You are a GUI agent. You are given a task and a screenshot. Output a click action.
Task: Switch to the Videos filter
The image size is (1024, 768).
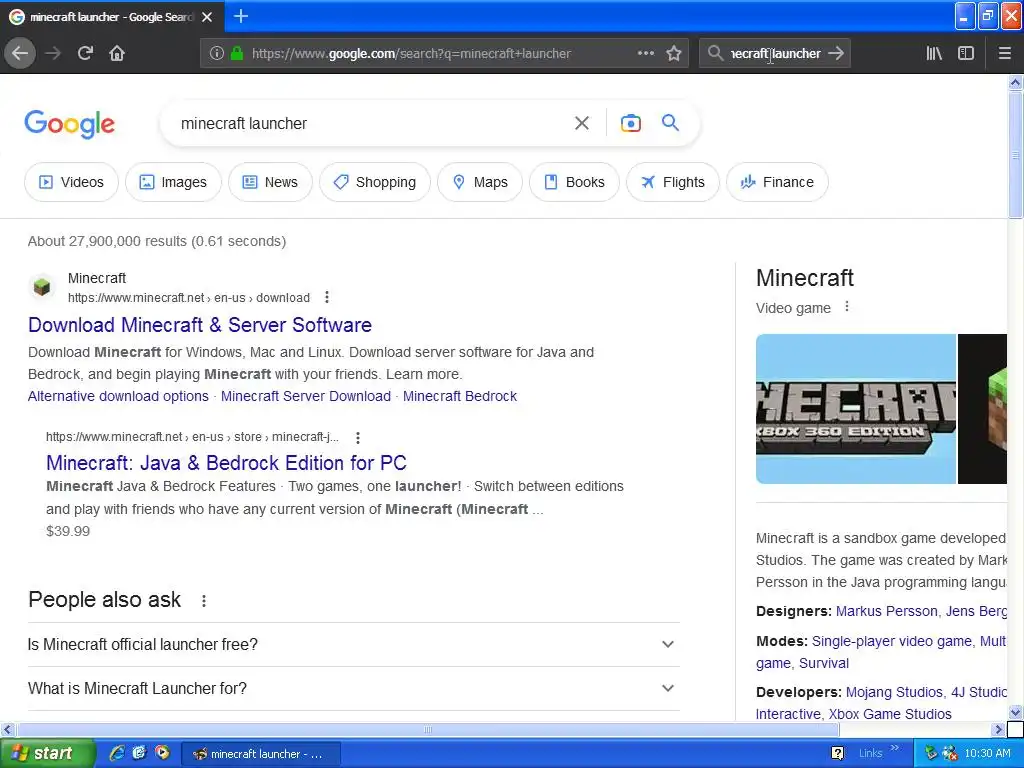(x=71, y=182)
